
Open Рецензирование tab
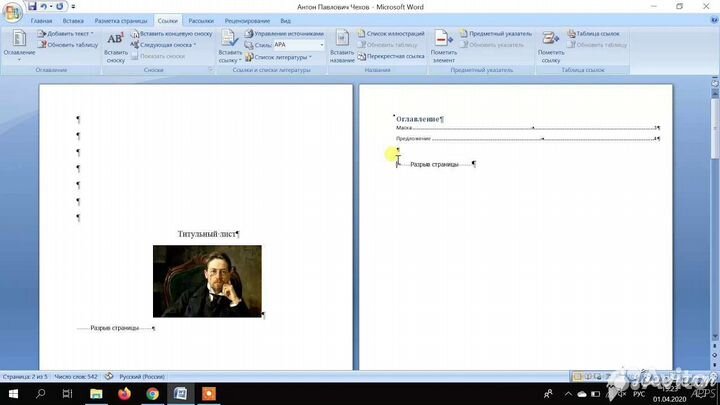pos(247,21)
